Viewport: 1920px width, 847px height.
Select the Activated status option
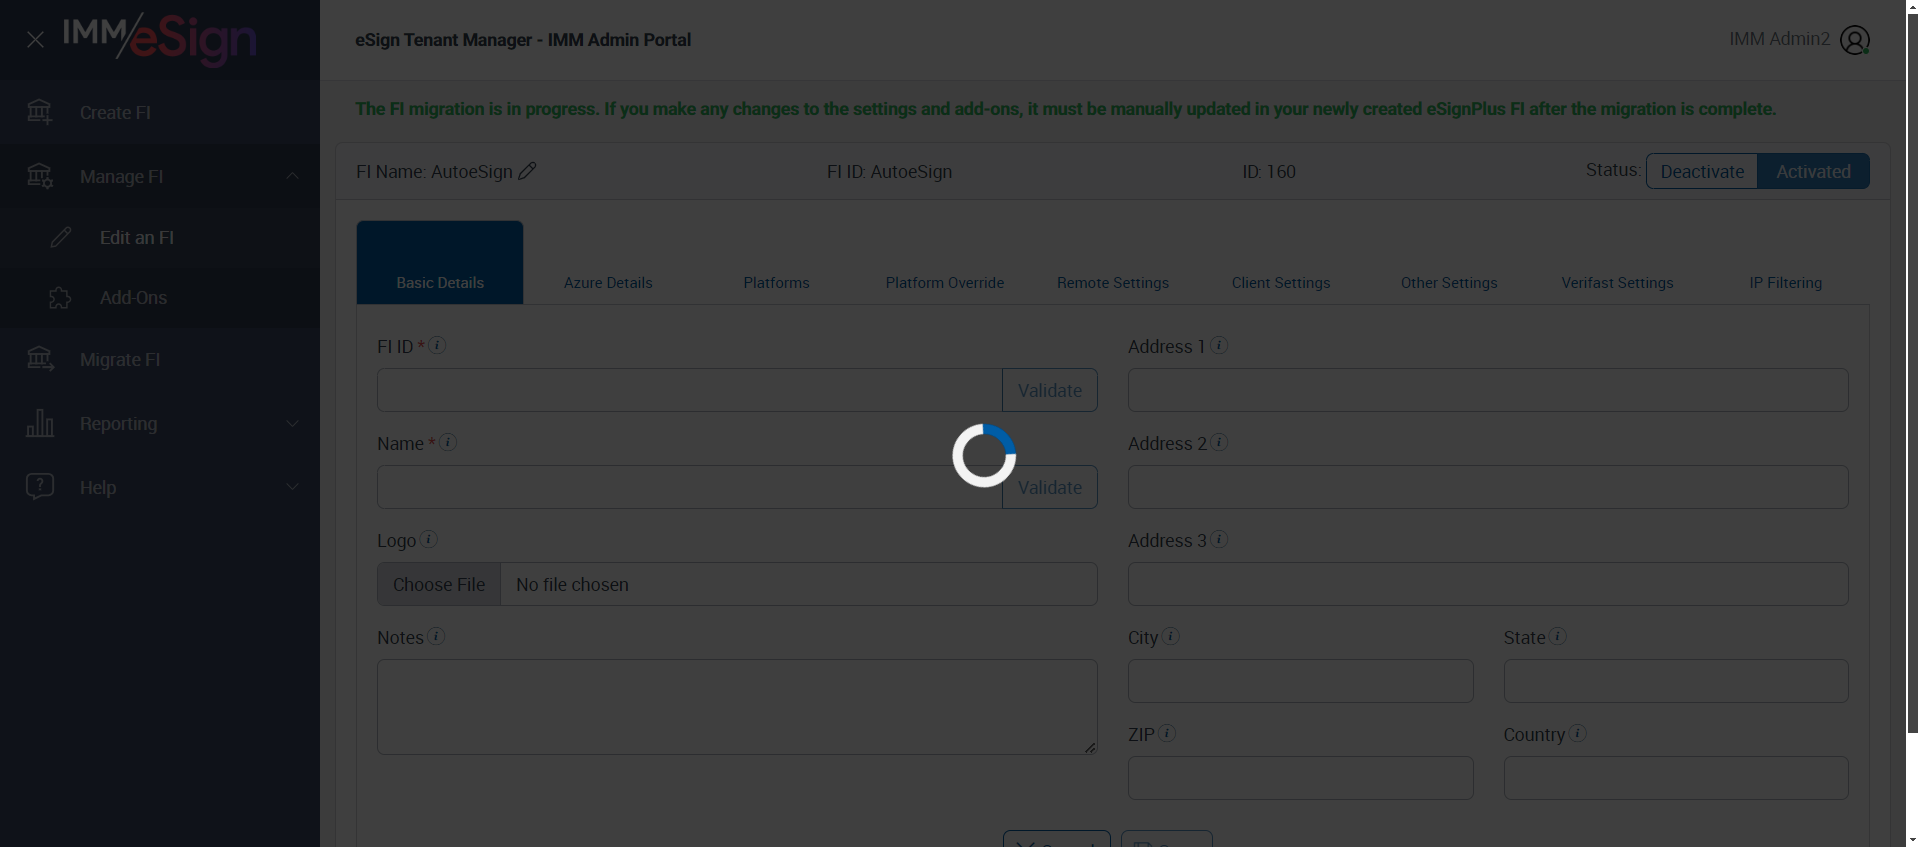tap(1813, 171)
